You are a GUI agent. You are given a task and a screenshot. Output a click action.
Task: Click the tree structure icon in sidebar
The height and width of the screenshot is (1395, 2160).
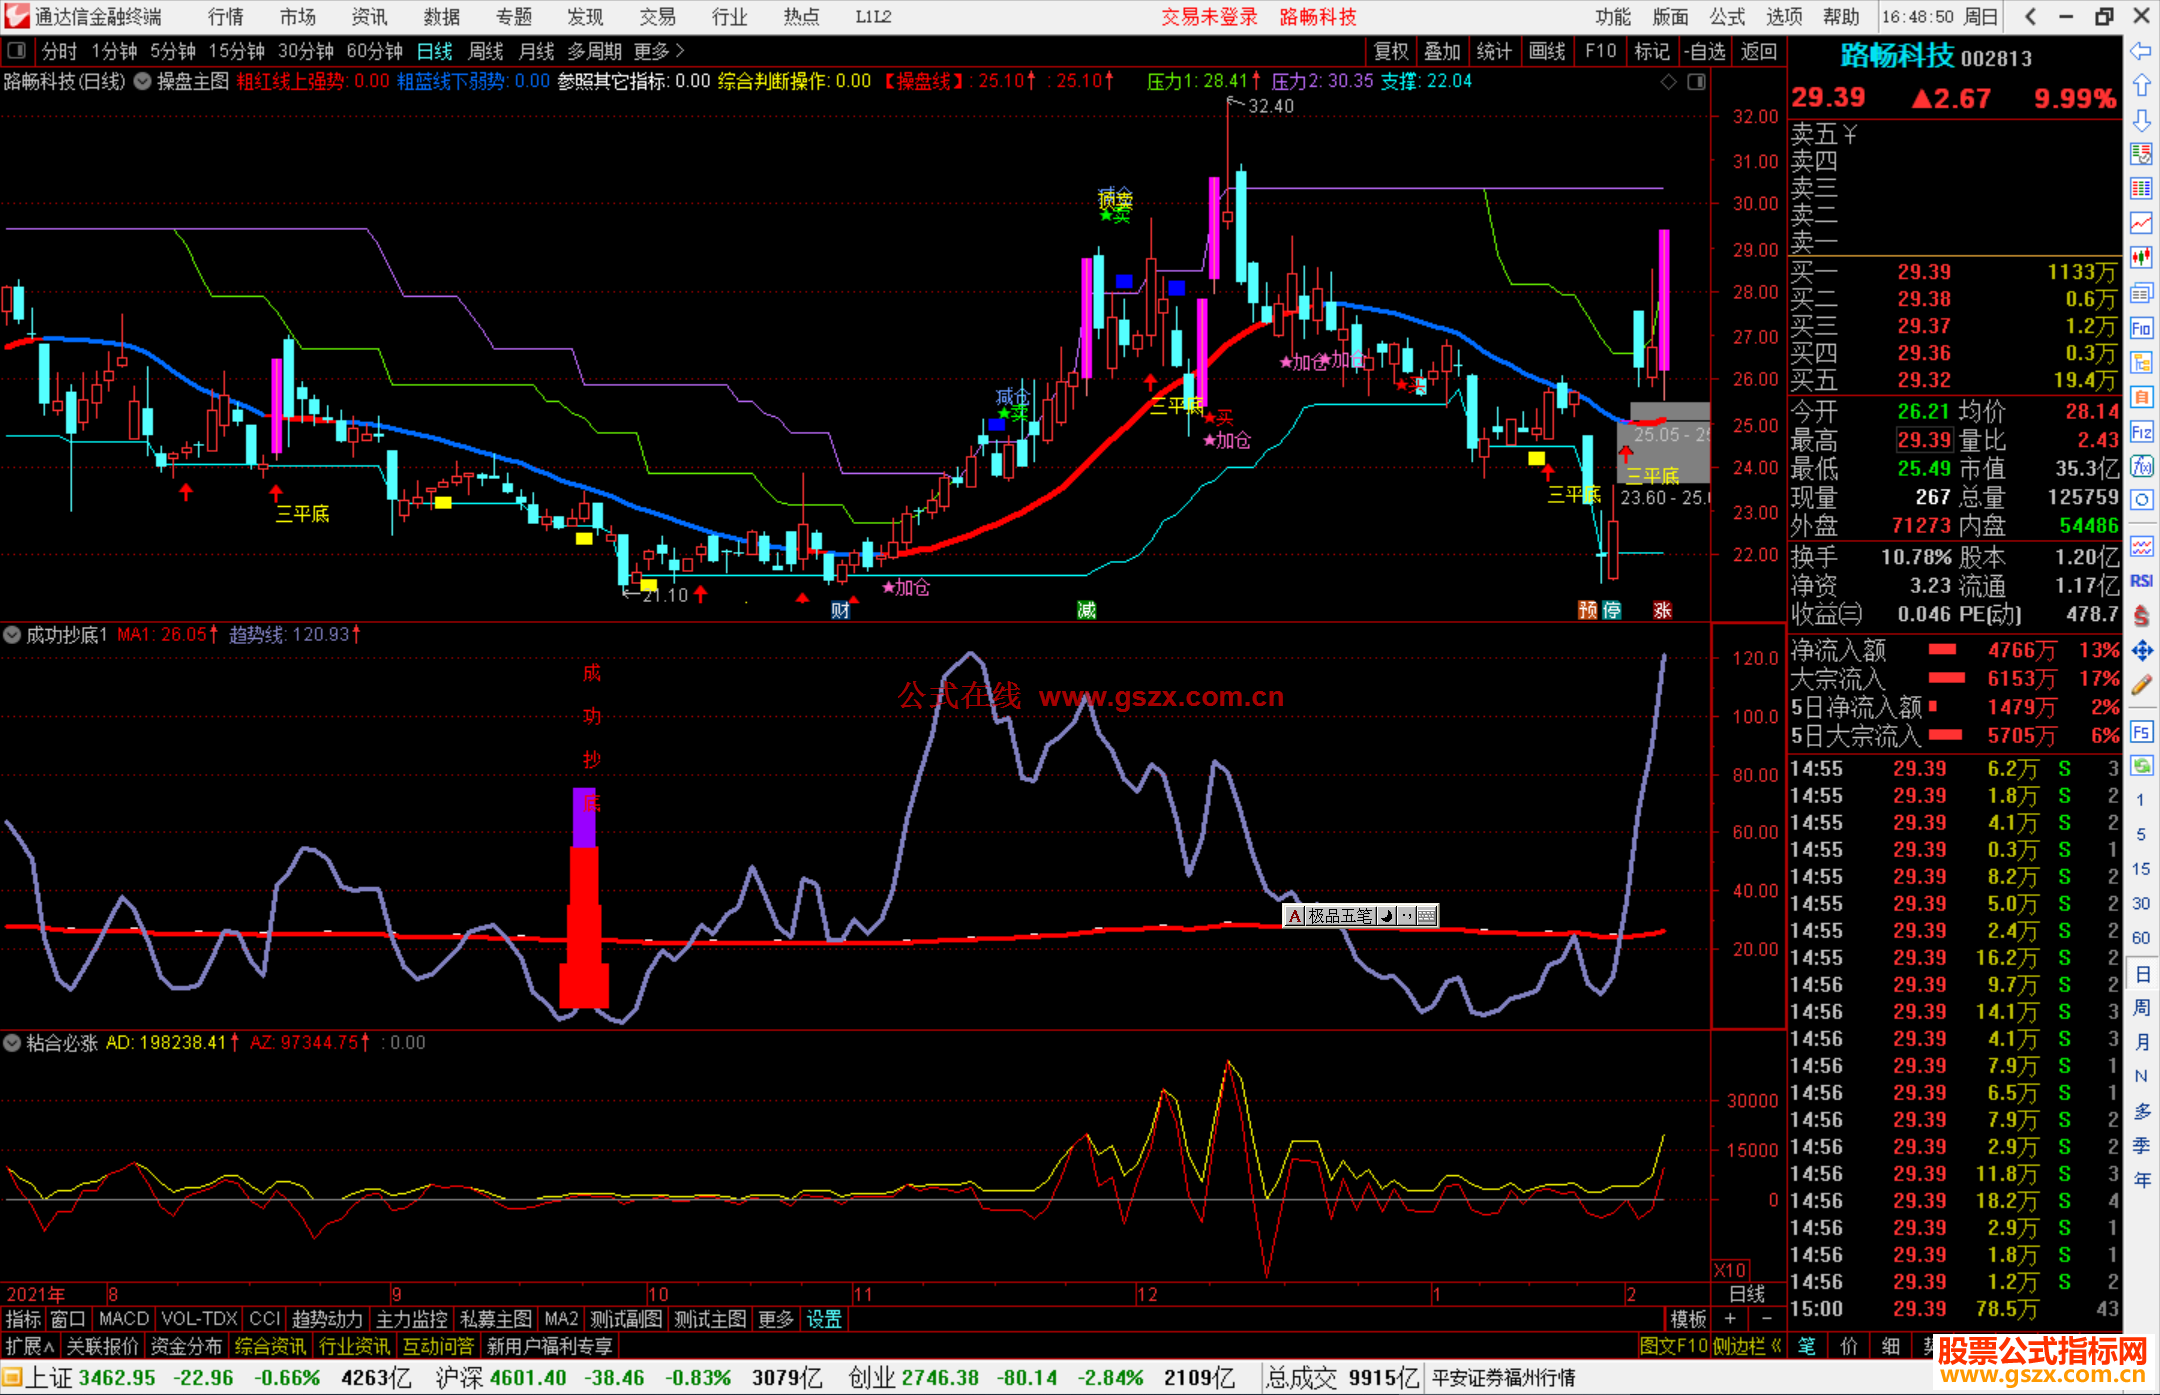click(x=2141, y=362)
